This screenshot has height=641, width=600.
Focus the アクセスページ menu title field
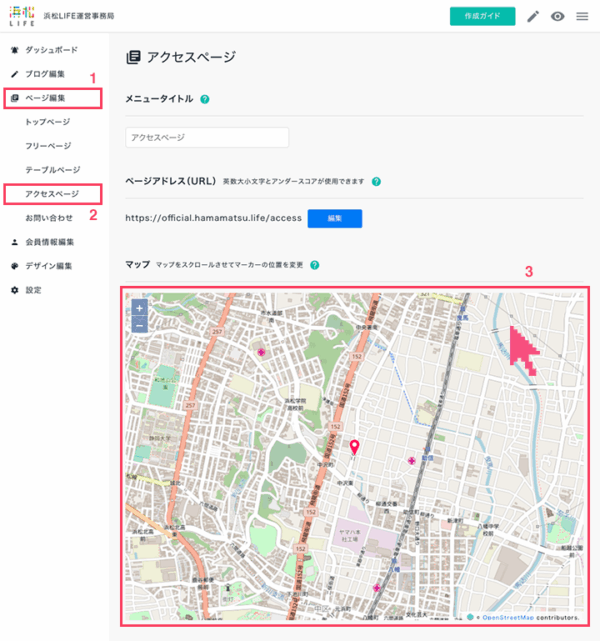tap(207, 137)
